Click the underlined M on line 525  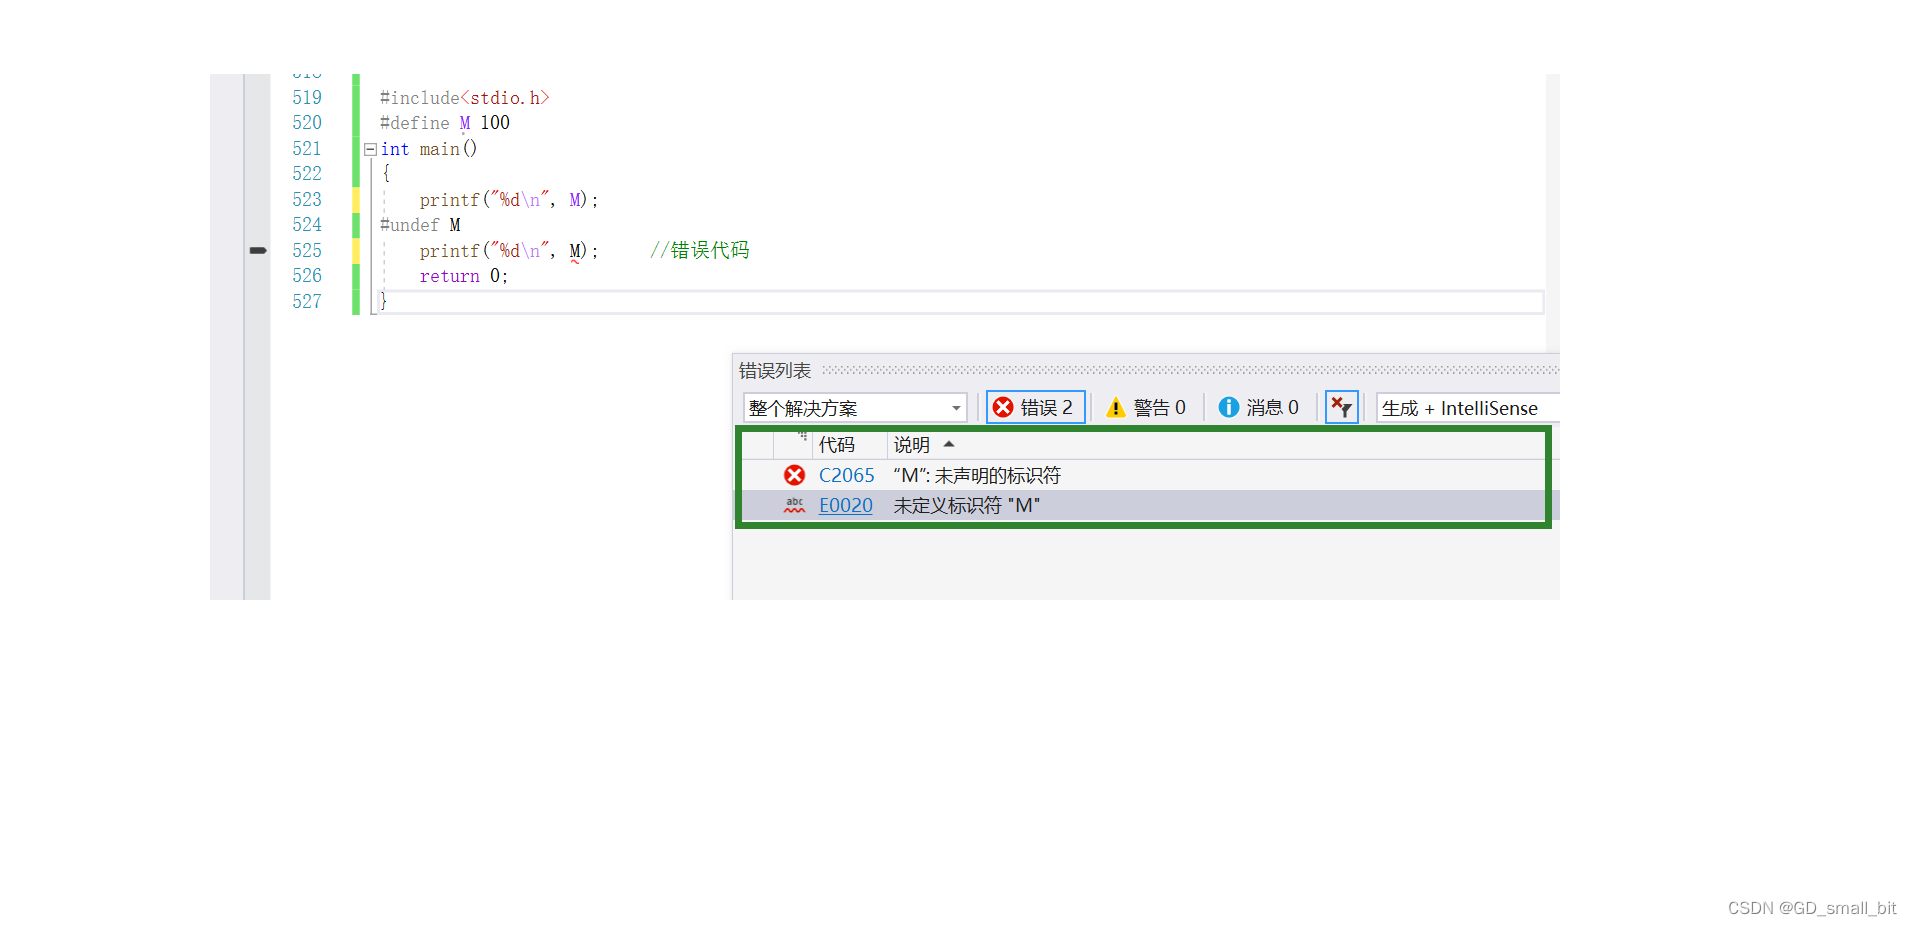pos(576,251)
